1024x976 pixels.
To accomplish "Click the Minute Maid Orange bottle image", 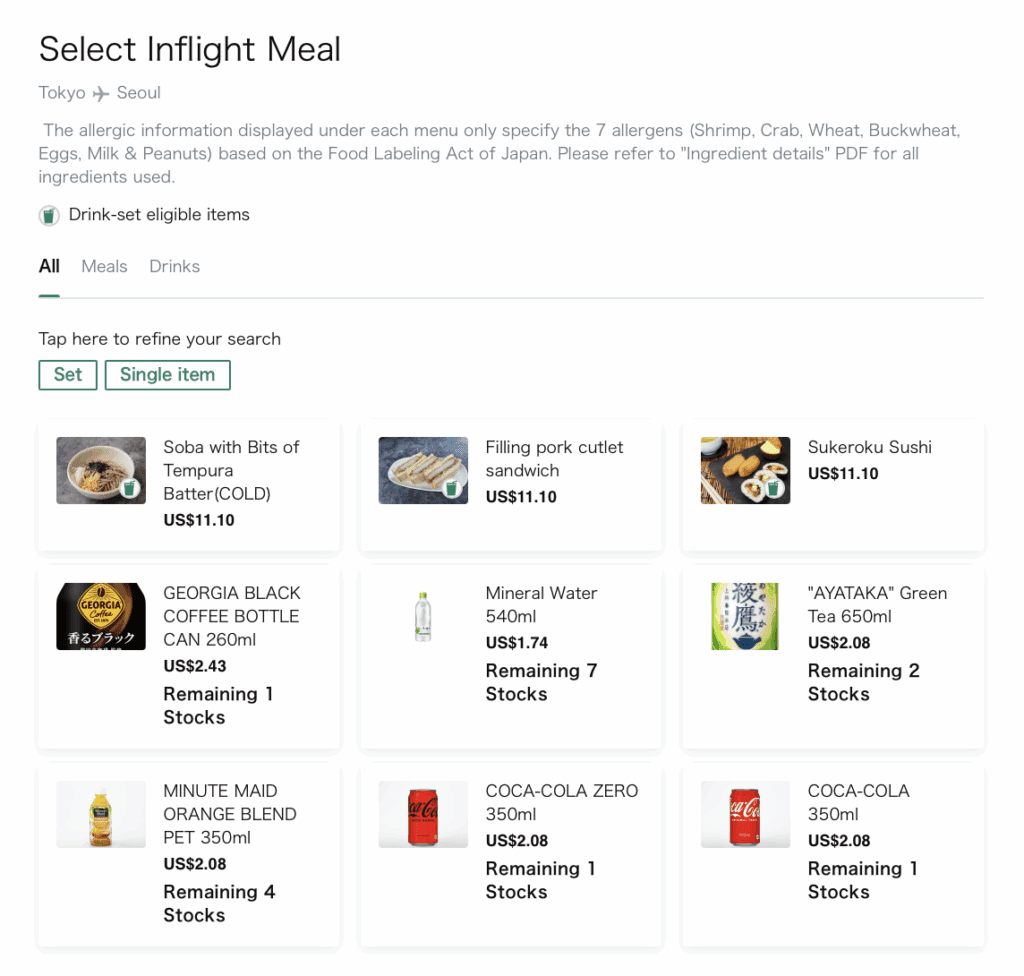I will click(x=101, y=814).
